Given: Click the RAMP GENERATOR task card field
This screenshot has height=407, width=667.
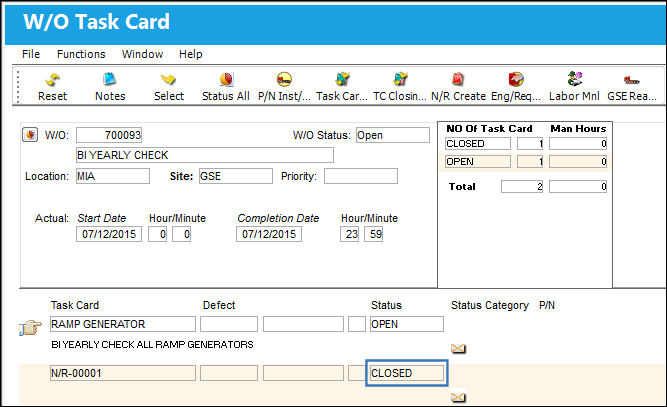Looking at the screenshot, I should pos(123,324).
